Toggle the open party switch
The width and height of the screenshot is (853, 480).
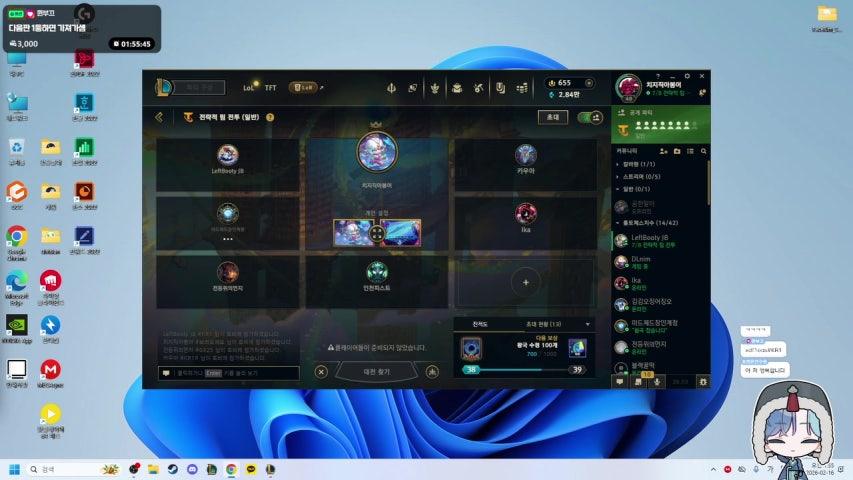(x=588, y=117)
